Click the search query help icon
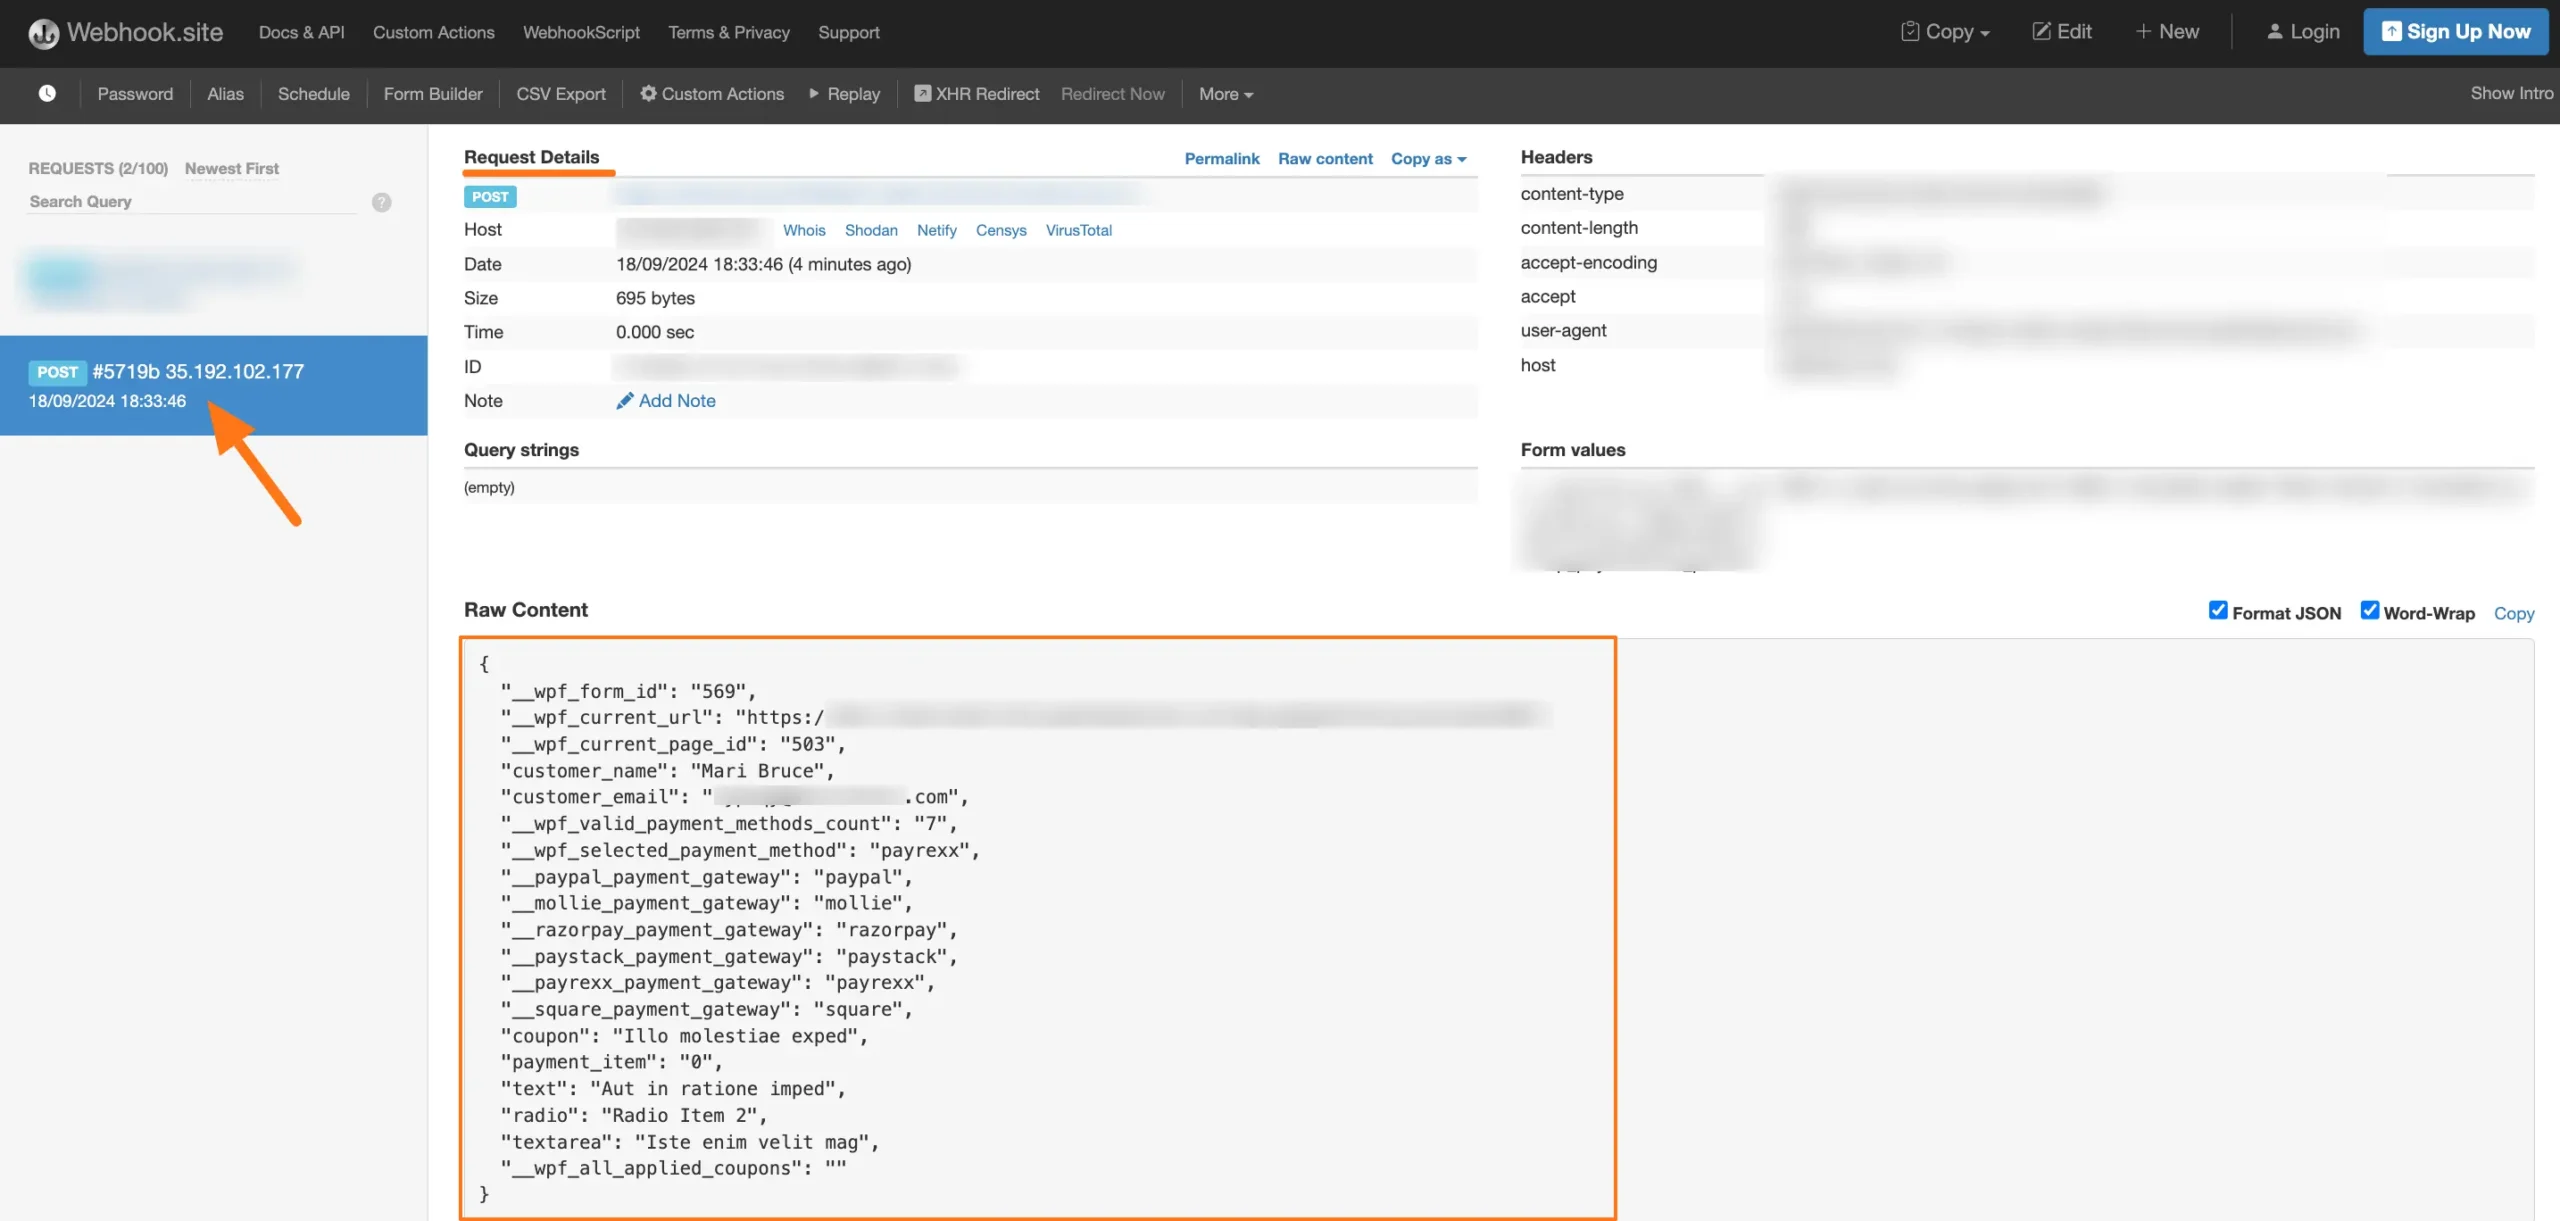This screenshot has width=2560, height=1221. (381, 202)
